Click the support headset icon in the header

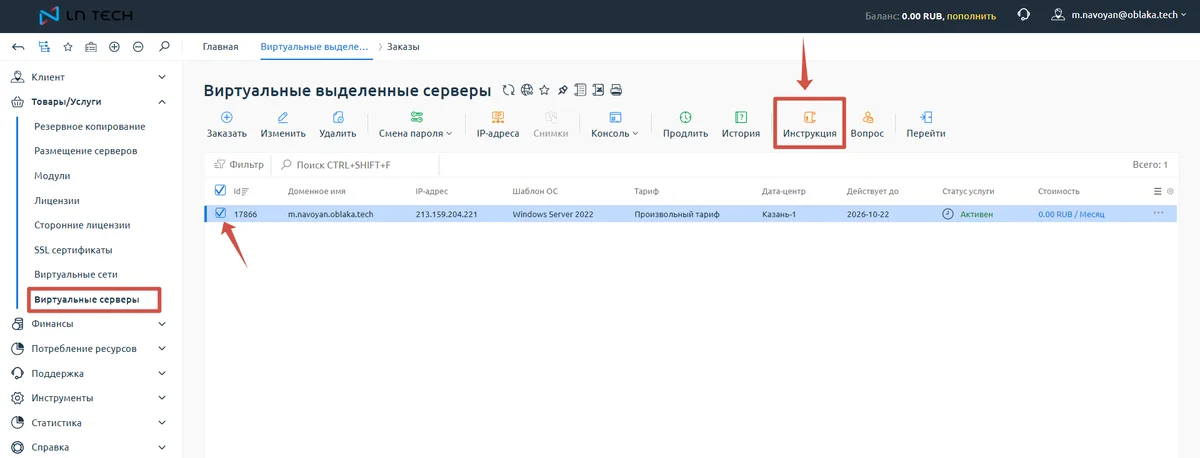[1023, 15]
